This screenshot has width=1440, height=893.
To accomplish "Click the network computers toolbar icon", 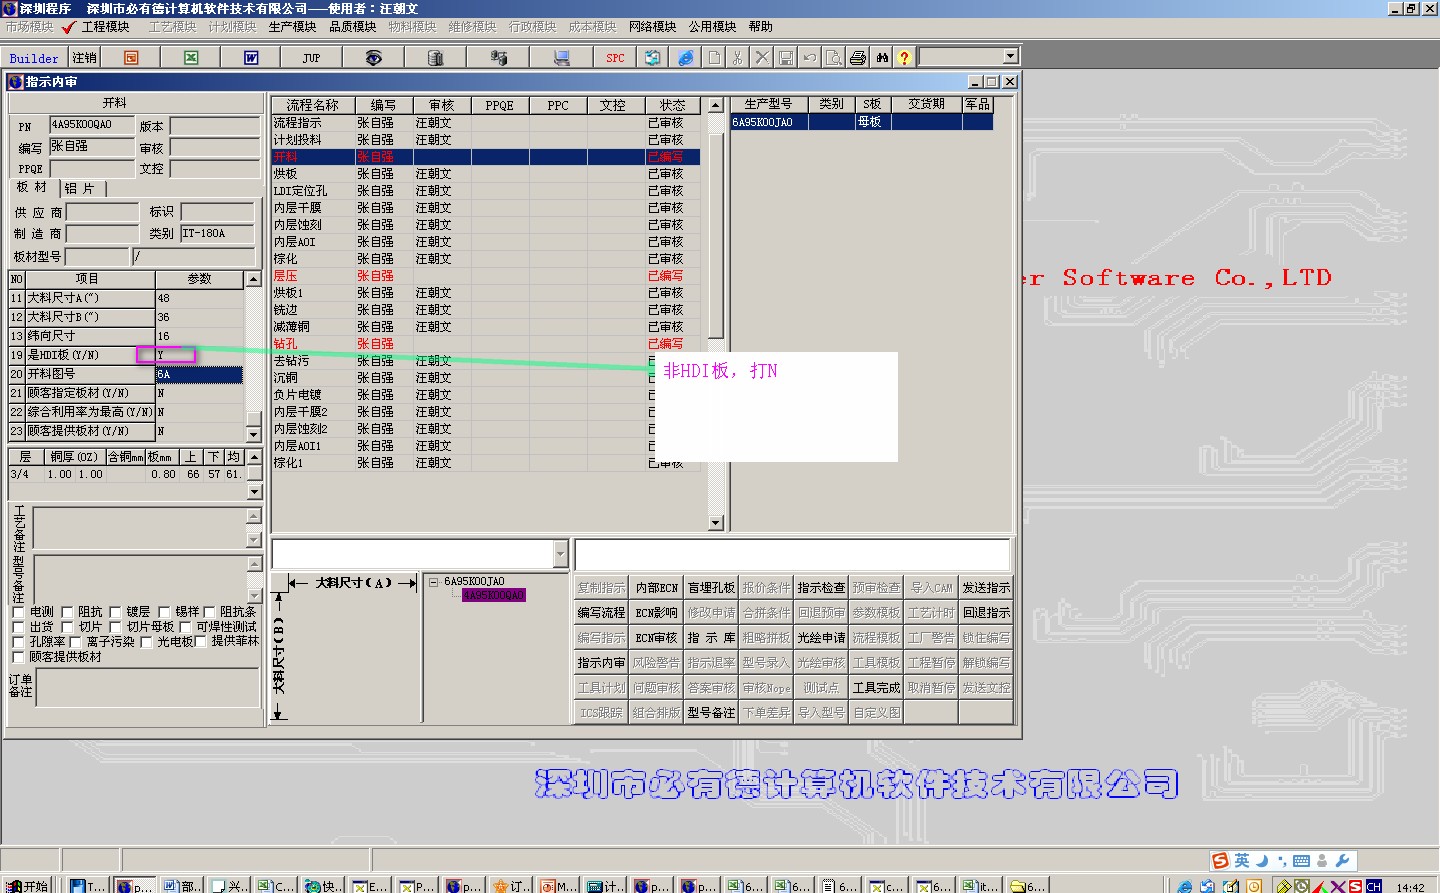I will (499, 58).
